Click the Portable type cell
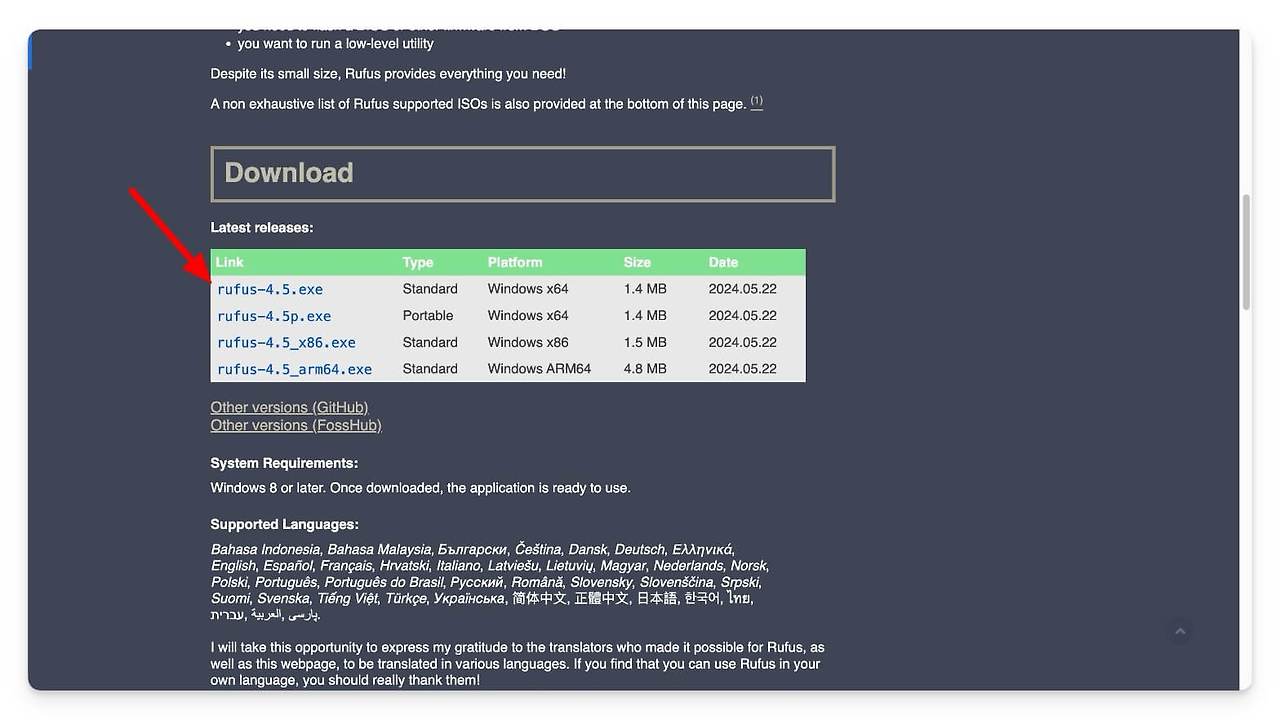This screenshot has width=1280, height=720. (x=428, y=315)
